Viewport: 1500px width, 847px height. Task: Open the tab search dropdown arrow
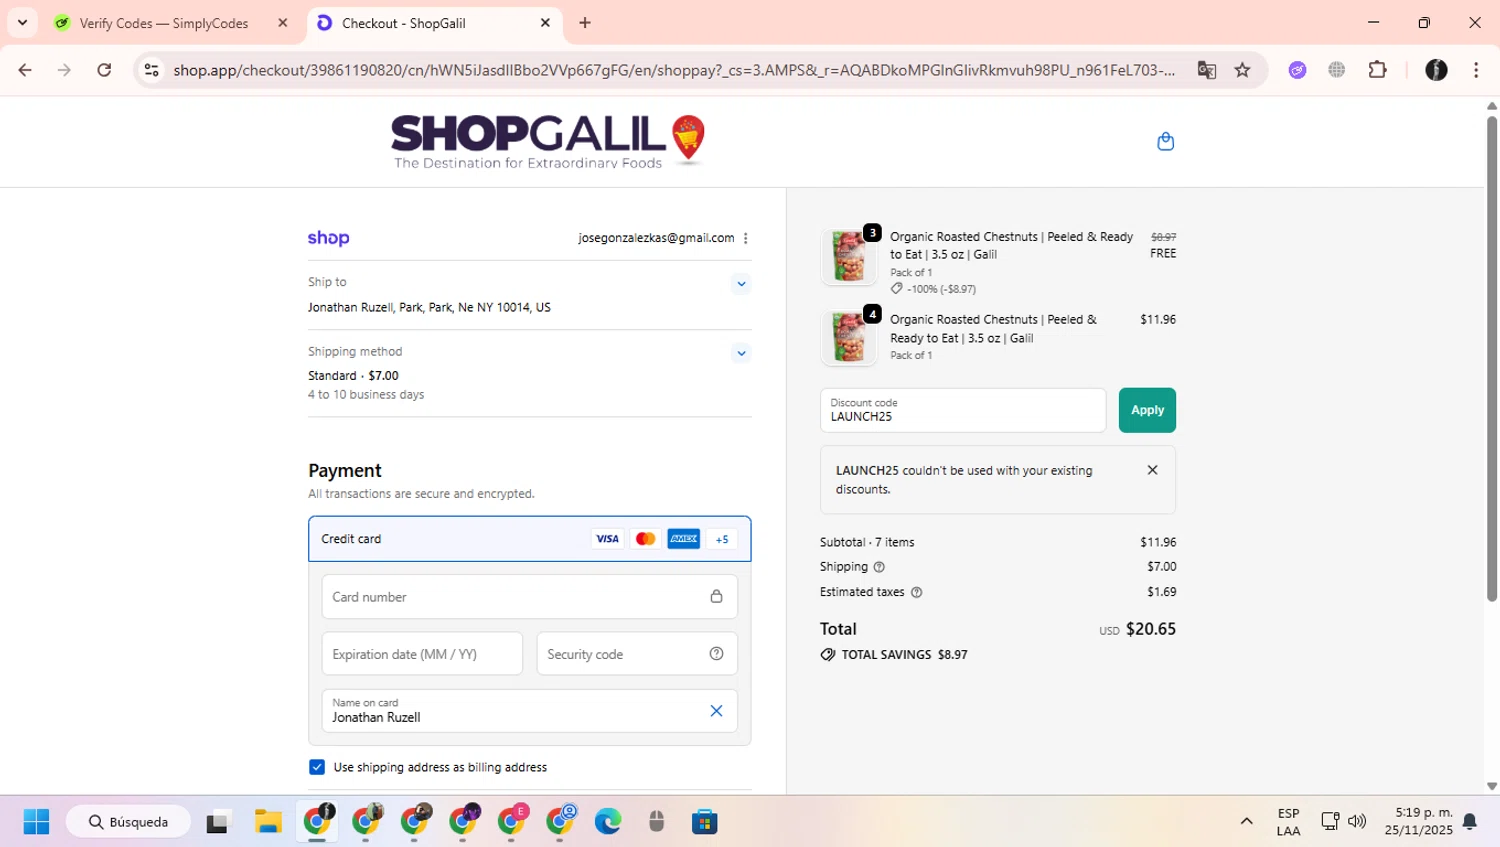tap(22, 22)
